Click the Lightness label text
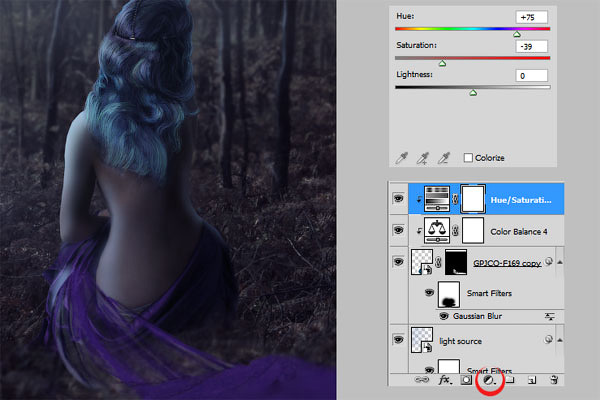The height and width of the screenshot is (400, 600). point(414,74)
